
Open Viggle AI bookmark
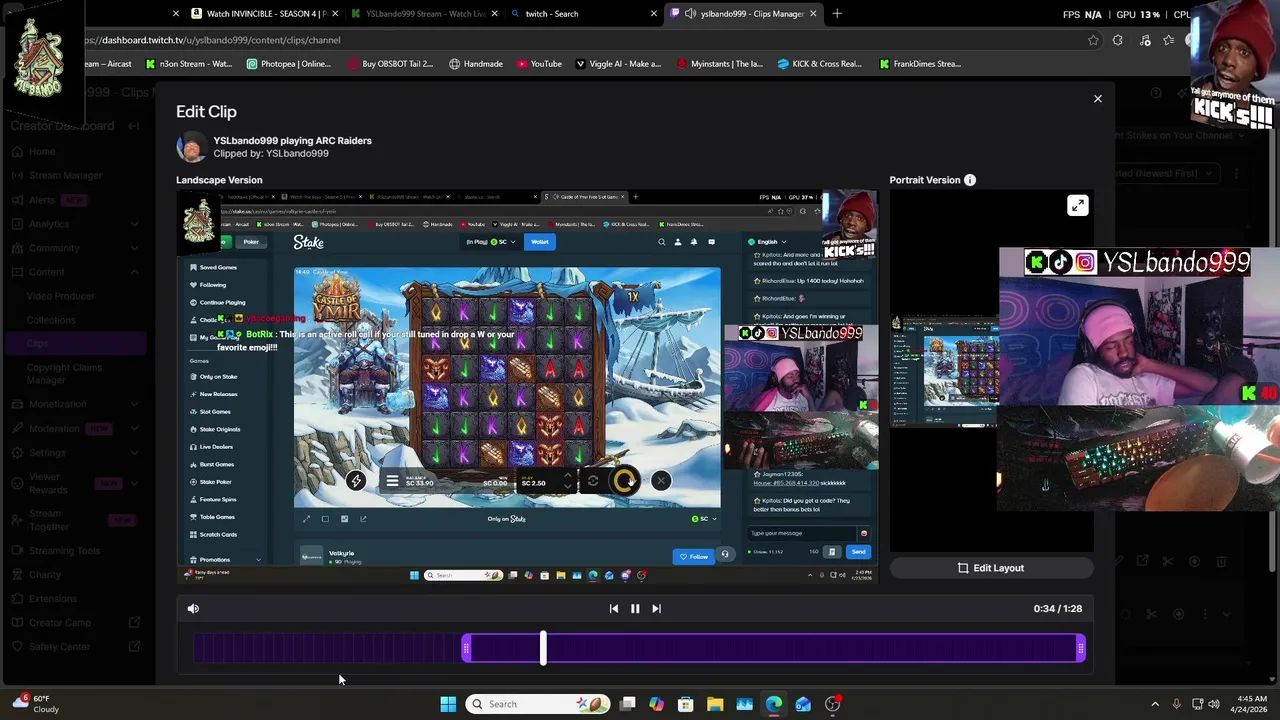pos(618,64)
